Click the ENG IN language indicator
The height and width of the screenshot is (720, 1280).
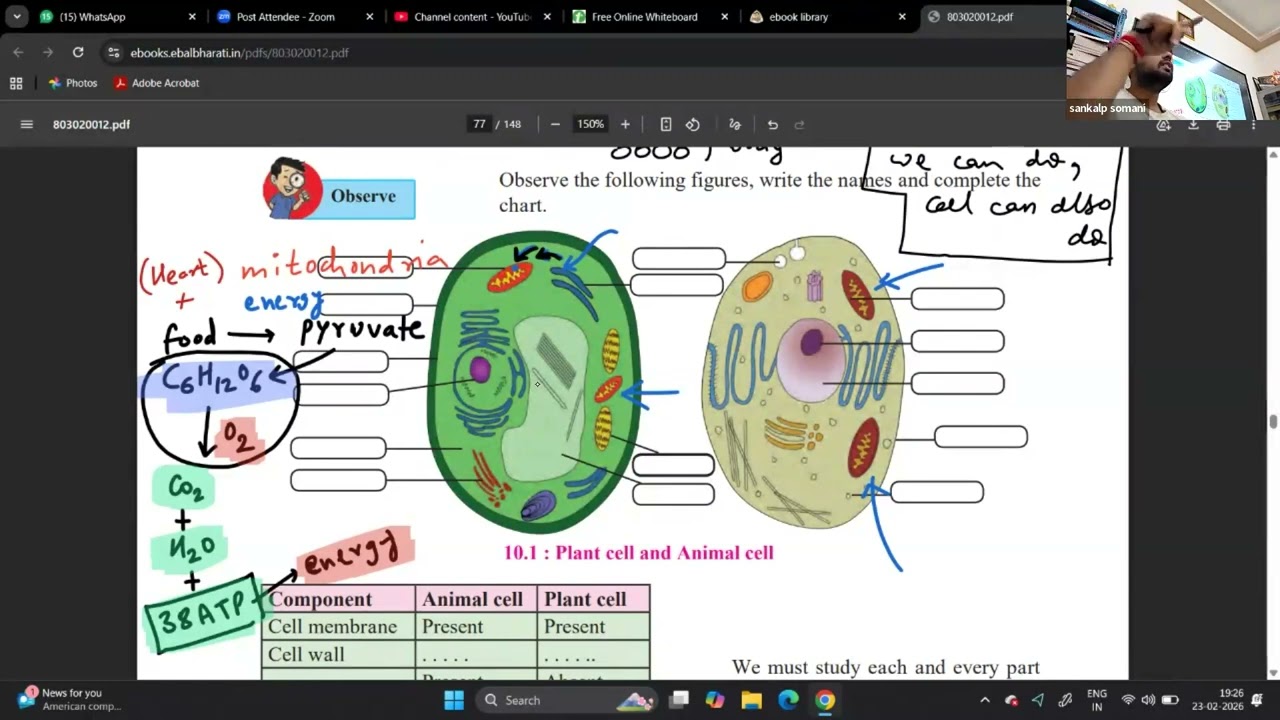[x=1097, y=700]
